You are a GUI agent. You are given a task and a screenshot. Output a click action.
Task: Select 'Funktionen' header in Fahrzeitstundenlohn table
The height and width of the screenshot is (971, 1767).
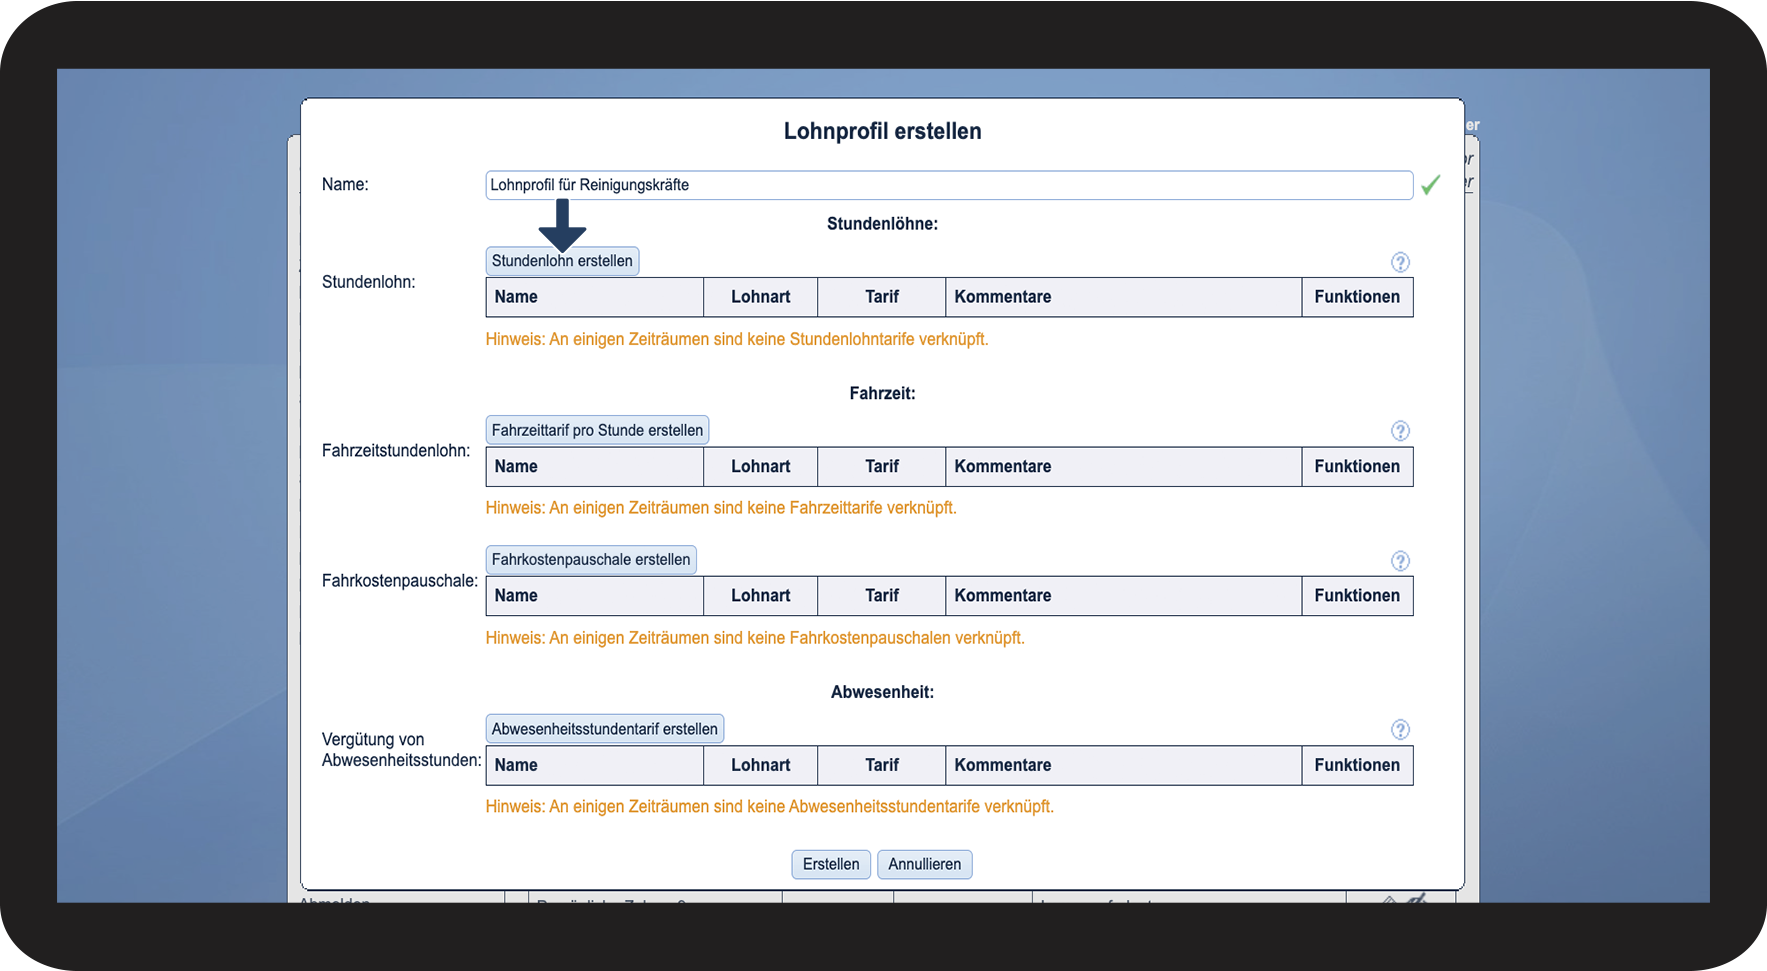(1357, 467)
